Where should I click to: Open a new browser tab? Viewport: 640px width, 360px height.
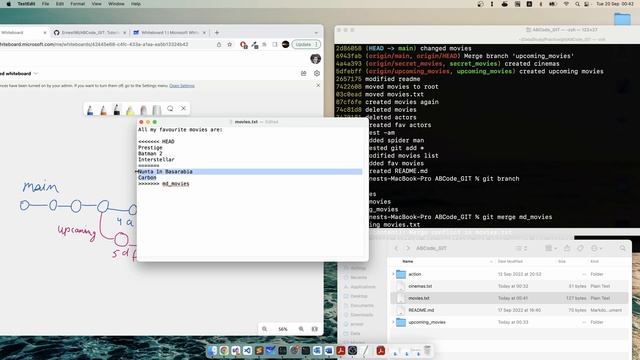pos(217,33)
